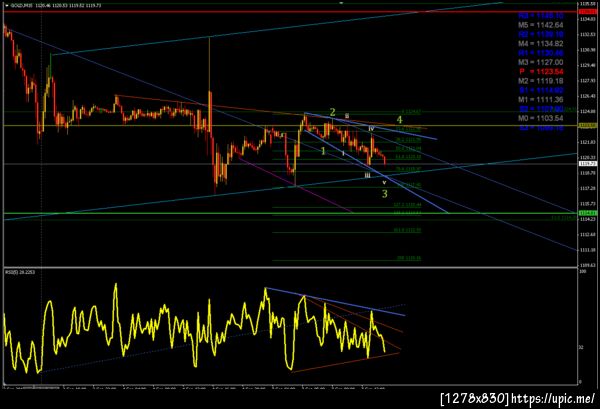This screenshot has width=600, height=409.
Task: Select the white sub-wave label 'v'
Action: point(384,183)
